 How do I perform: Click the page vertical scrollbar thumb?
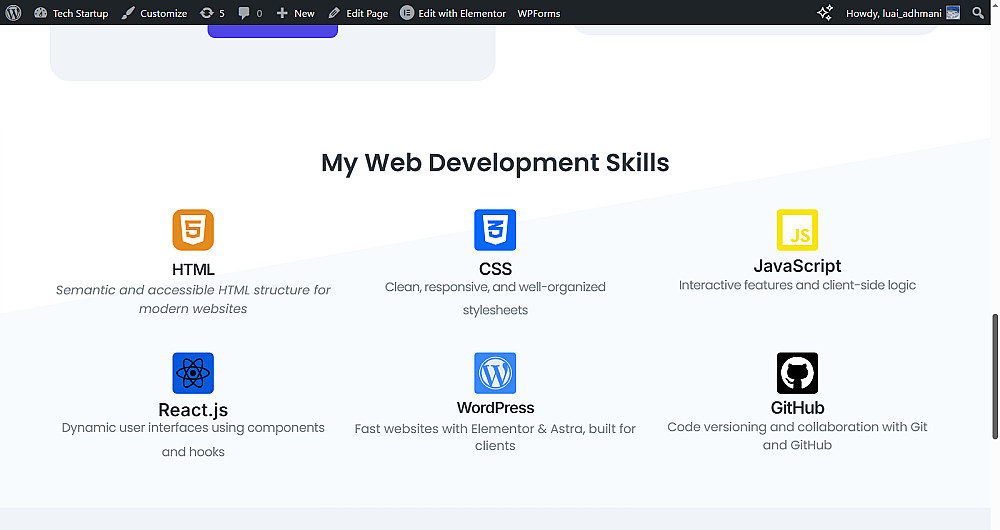coord(995,376)
